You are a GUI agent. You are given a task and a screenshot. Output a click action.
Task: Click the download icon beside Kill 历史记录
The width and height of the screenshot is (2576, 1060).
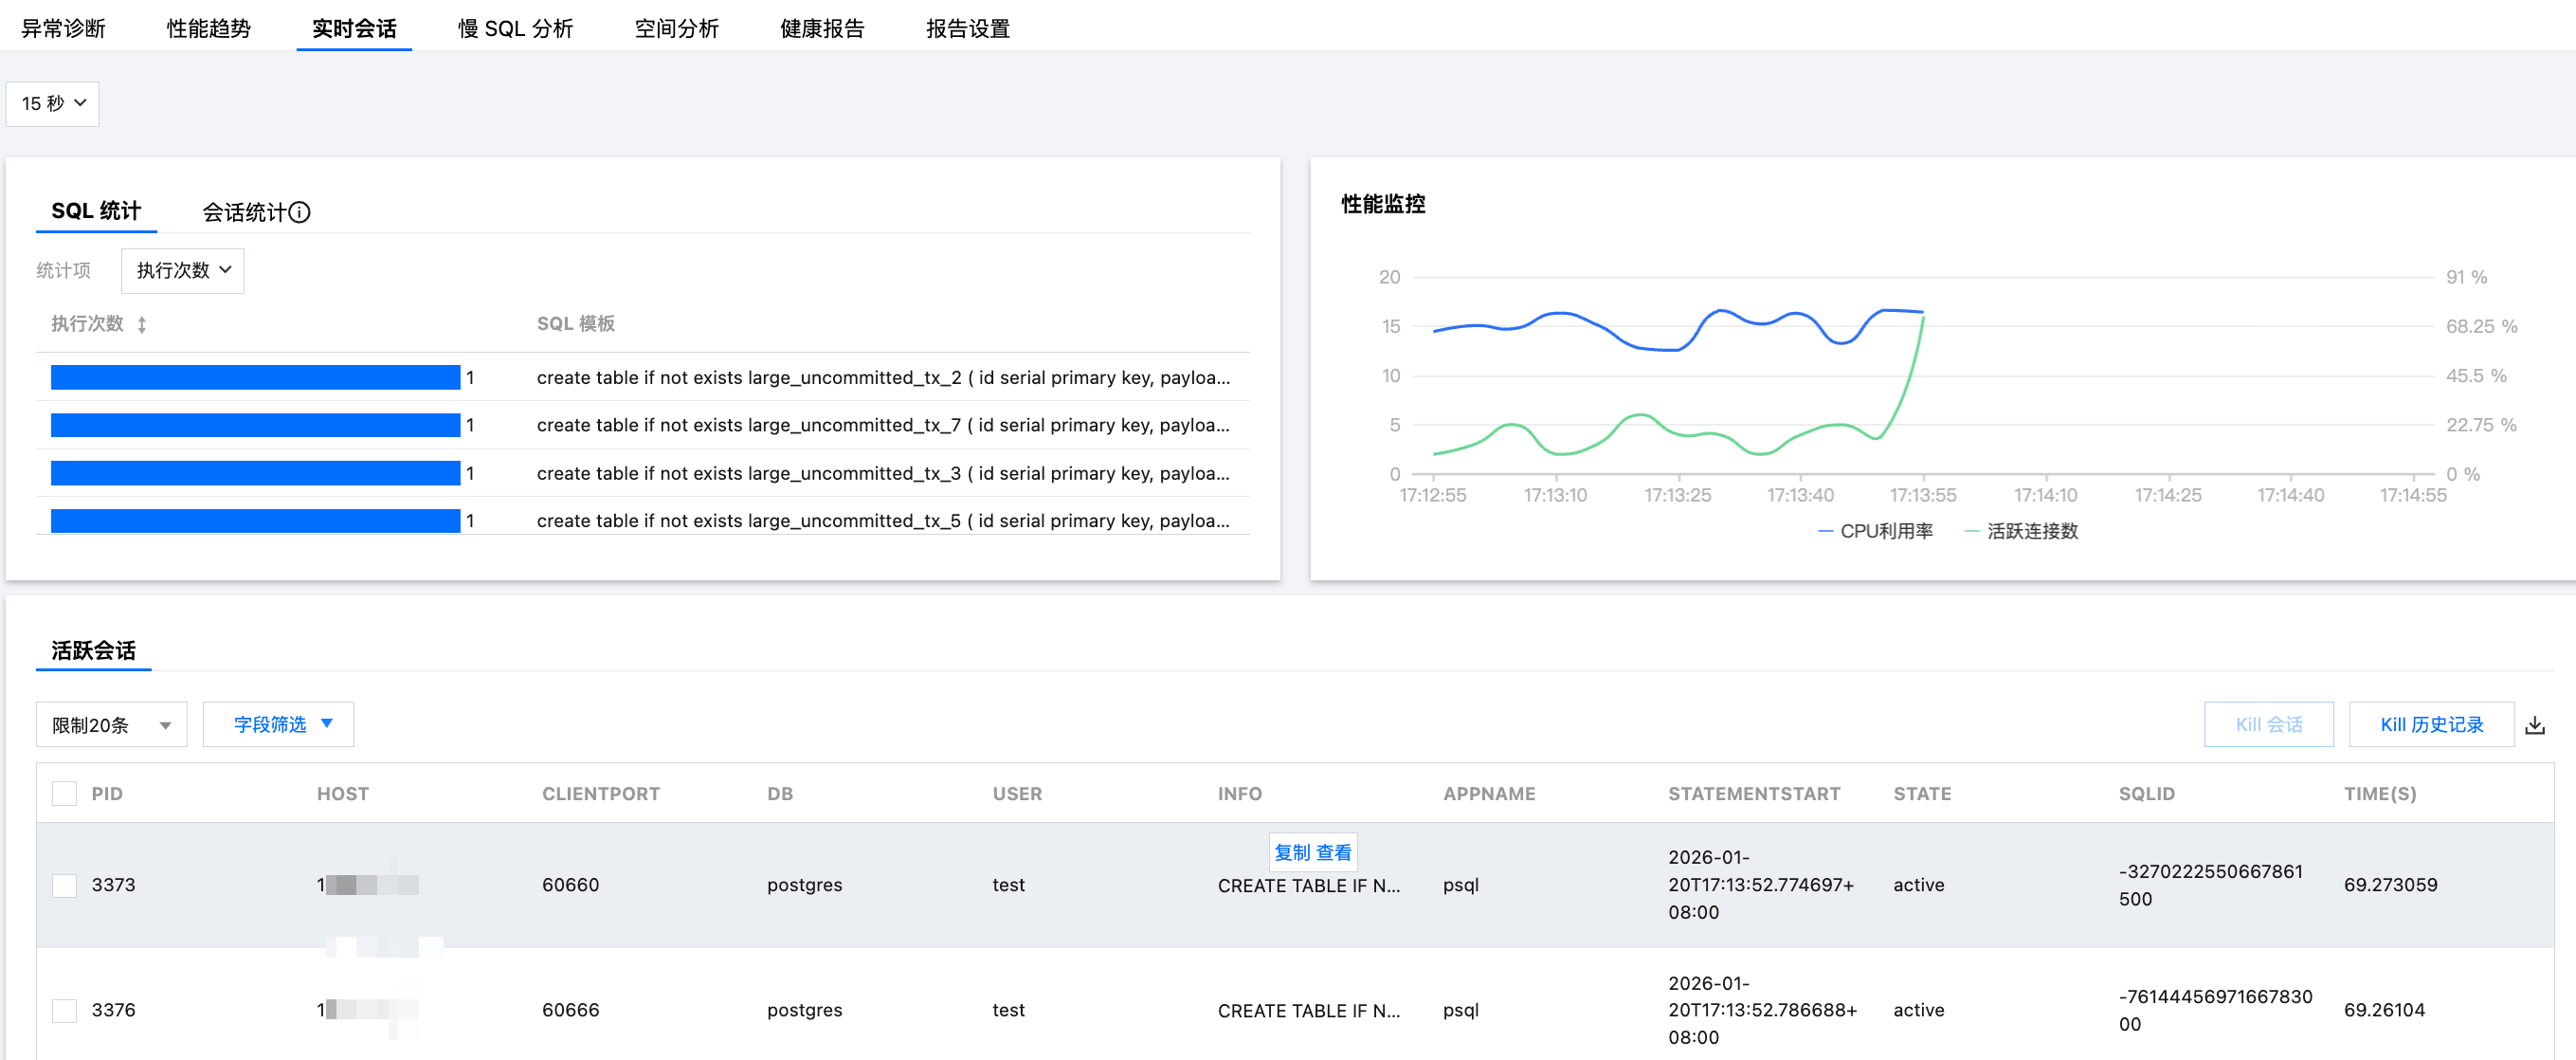point(2534,725)
